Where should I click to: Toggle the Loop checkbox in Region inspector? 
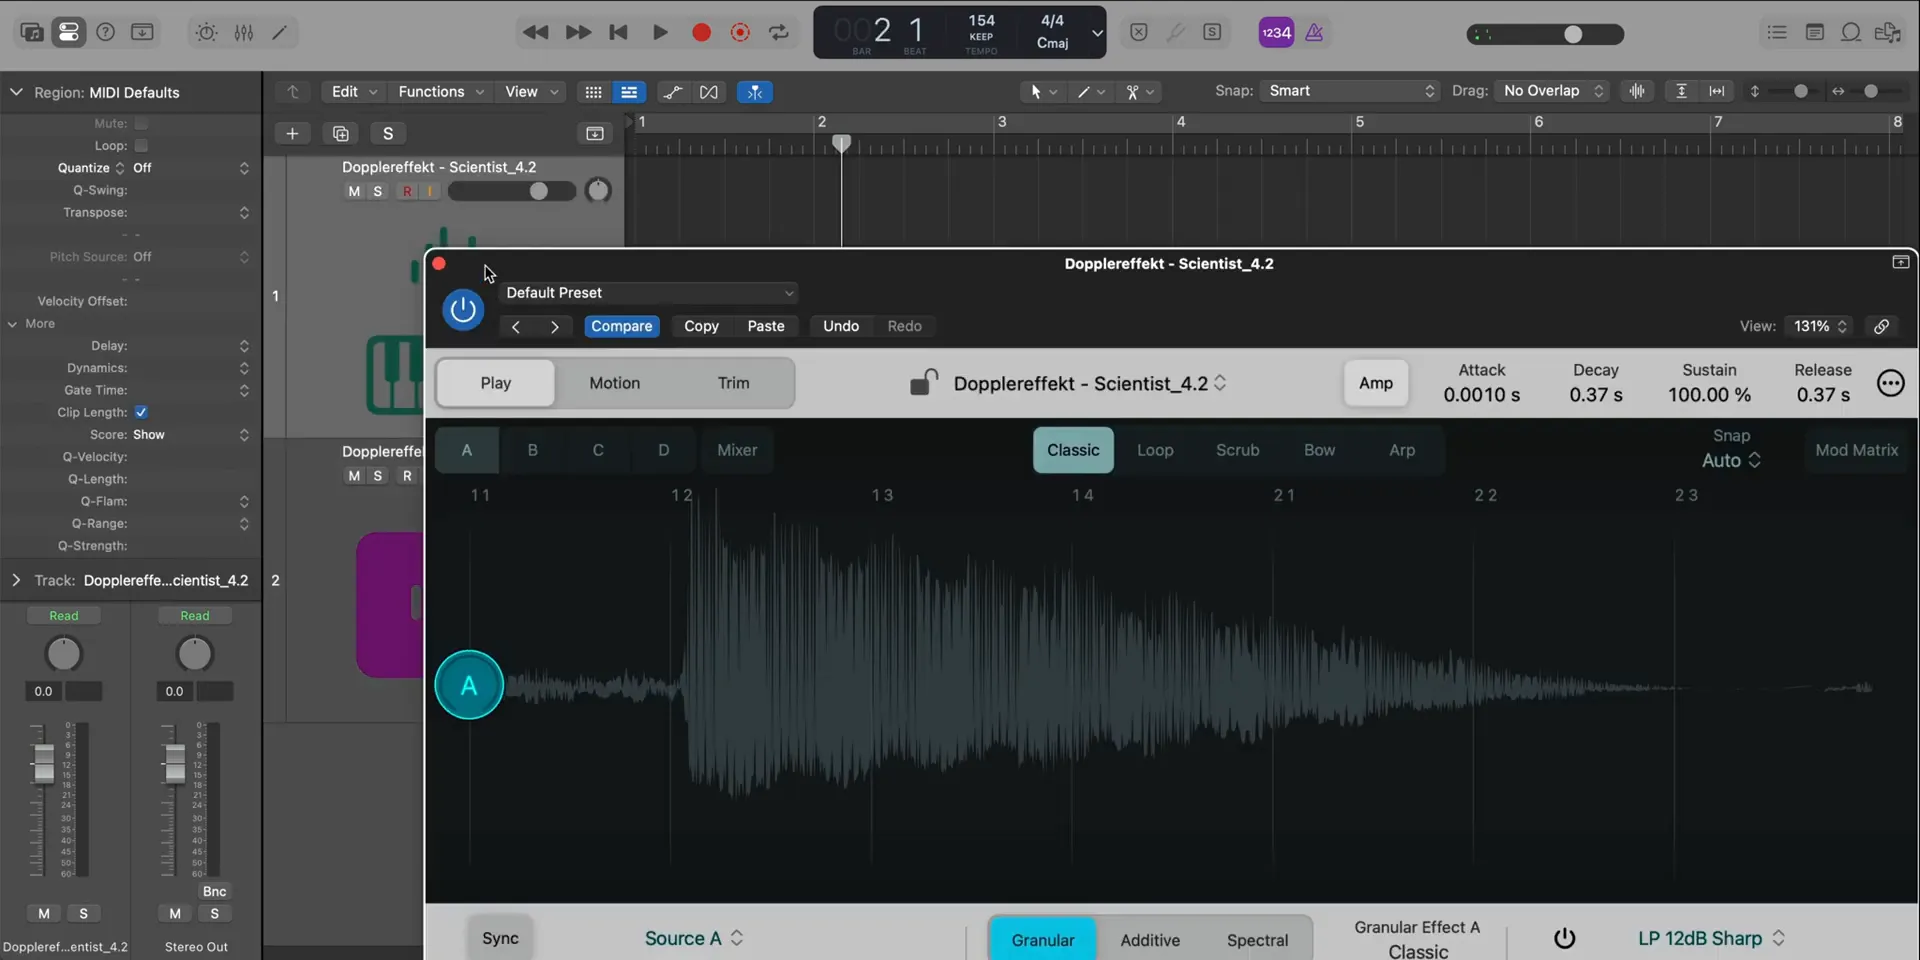(141, 145)
